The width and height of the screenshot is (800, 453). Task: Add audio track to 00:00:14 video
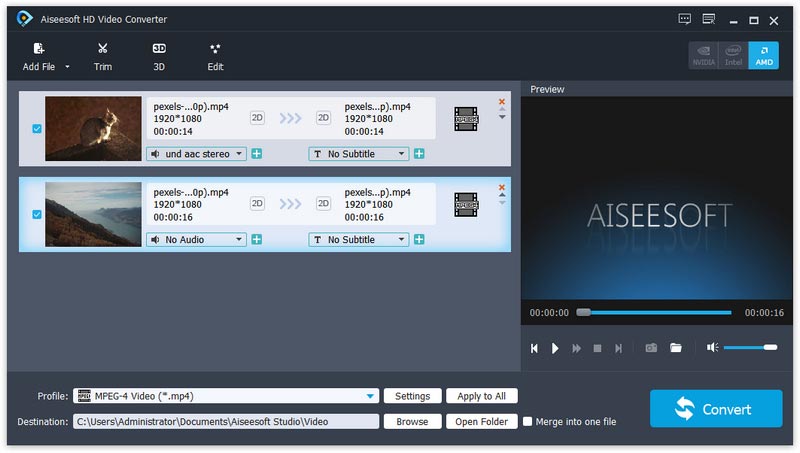point(257,154)
